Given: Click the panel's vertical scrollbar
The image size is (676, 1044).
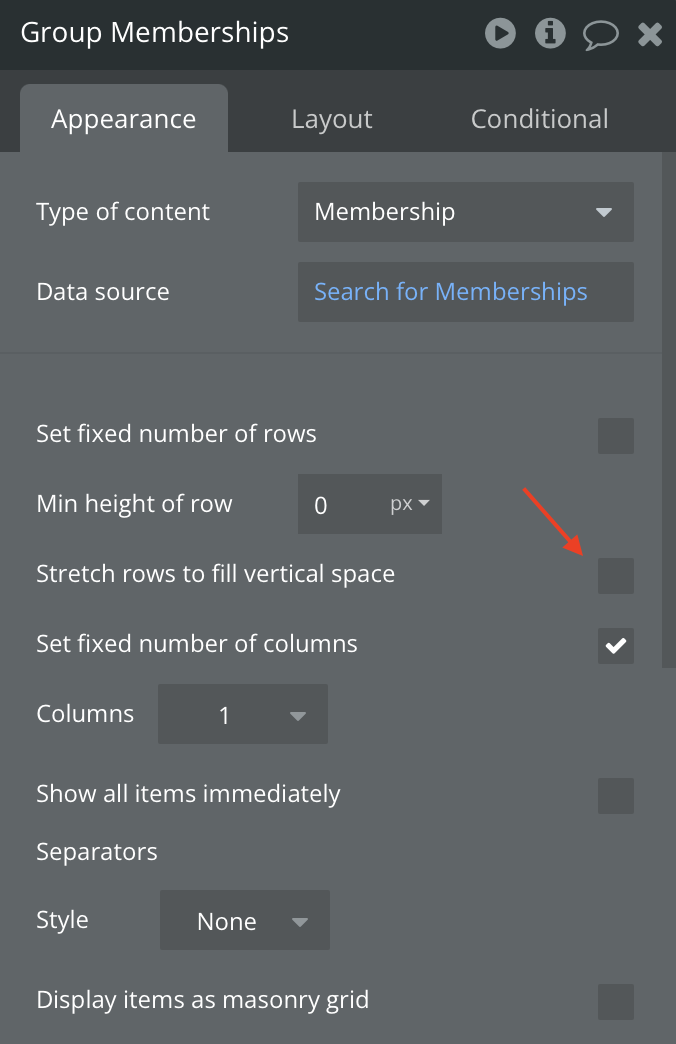Looking at the screenshot, I should pos(668,410).
